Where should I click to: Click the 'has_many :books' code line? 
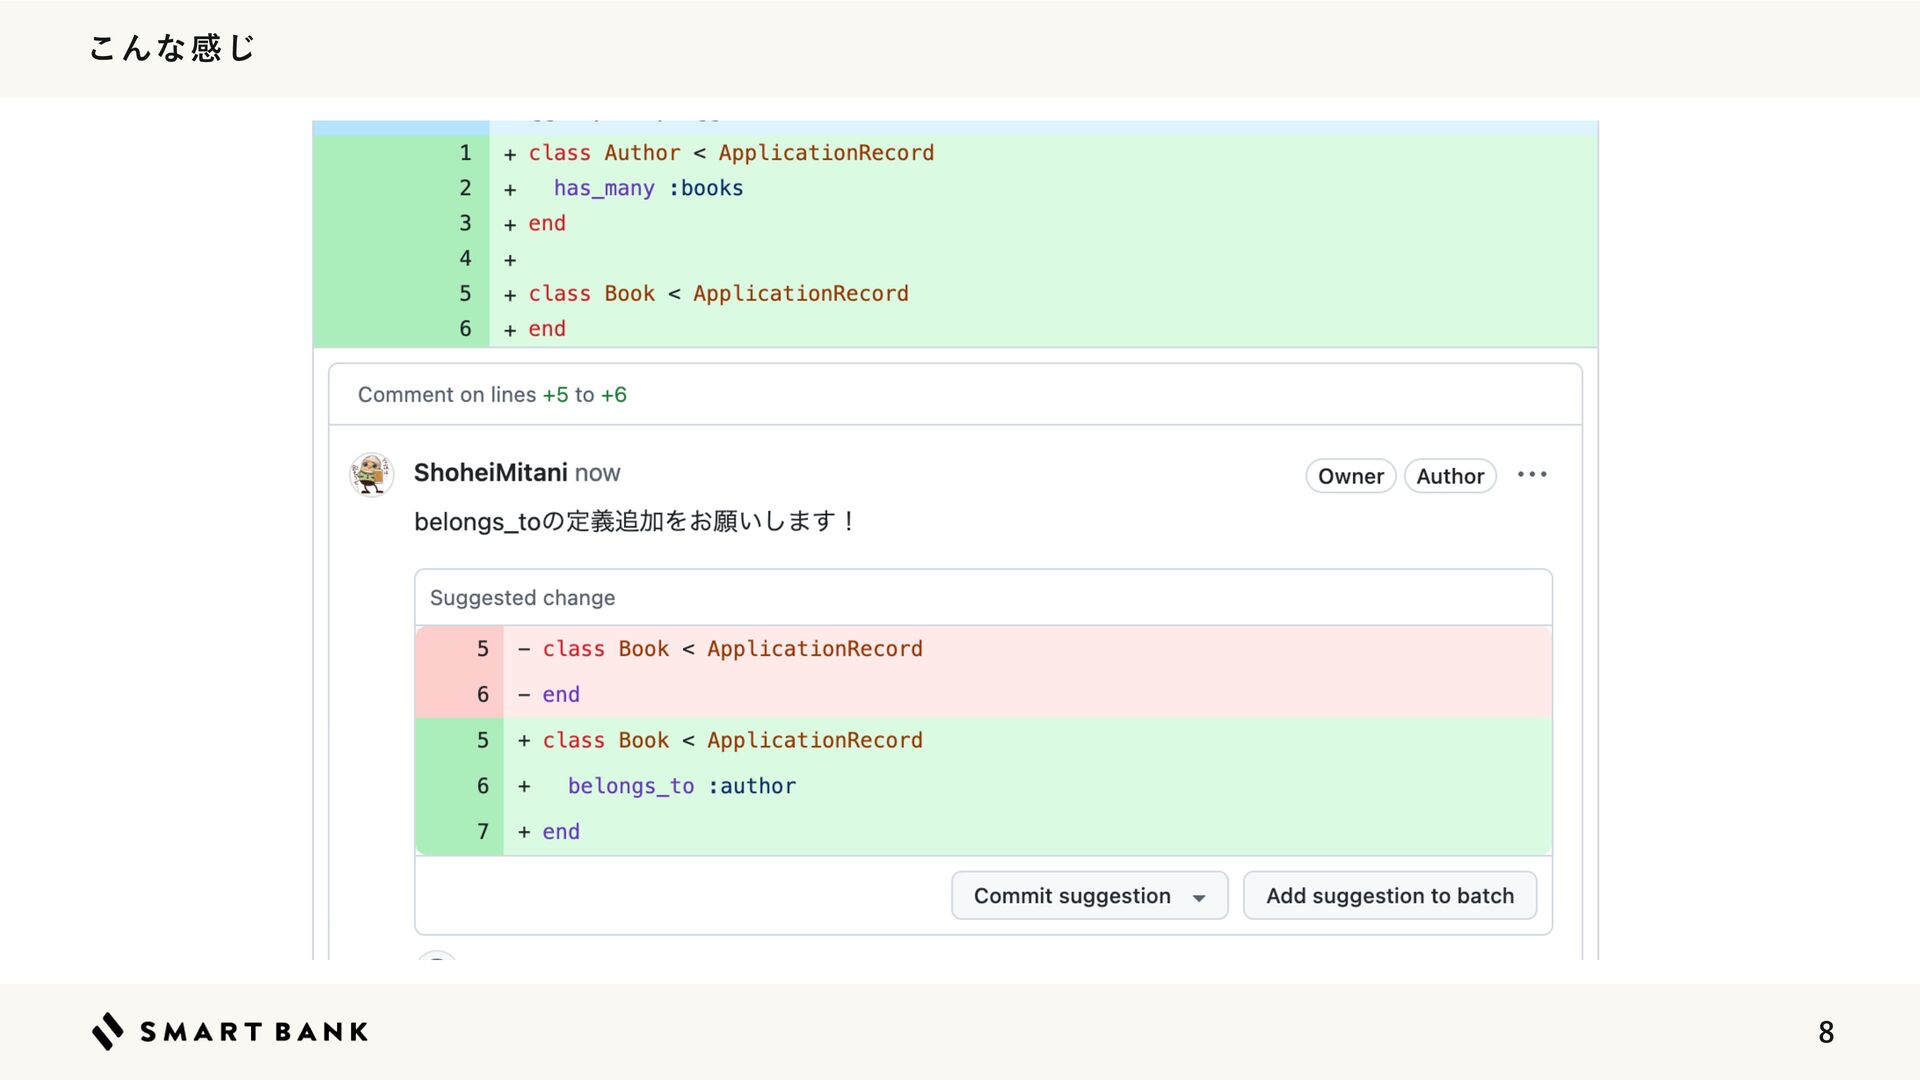[648, 188]
